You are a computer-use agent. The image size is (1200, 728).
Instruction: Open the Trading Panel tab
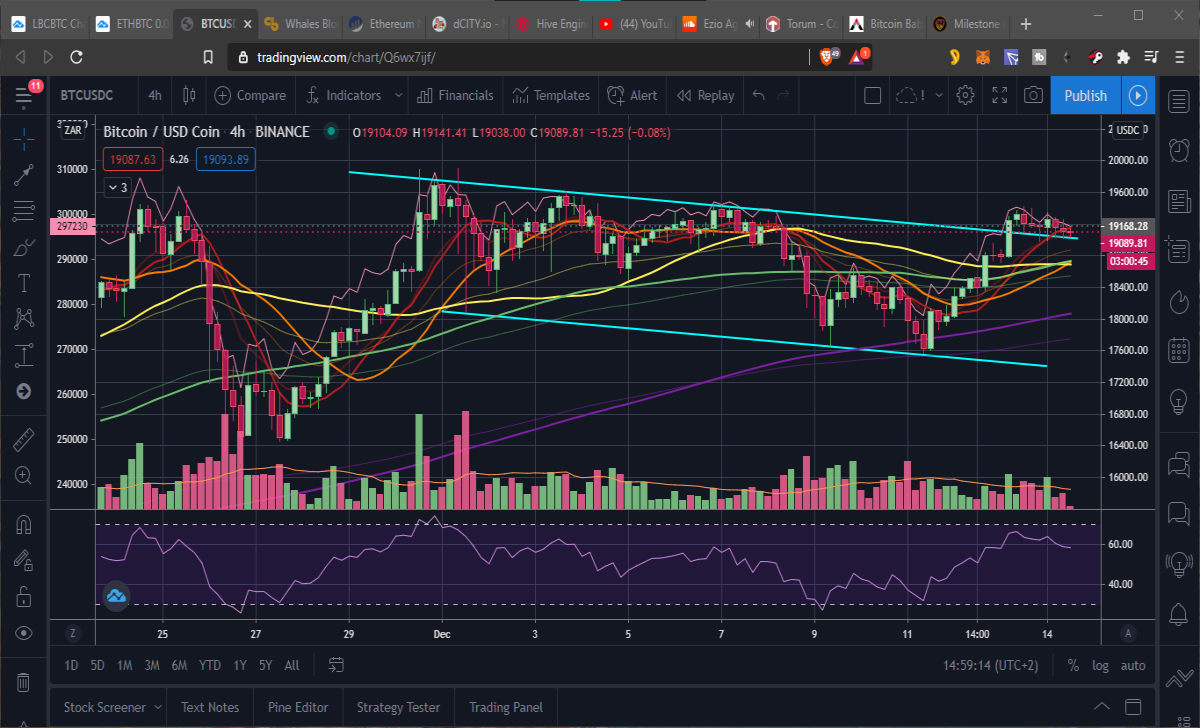pos(506,707)
